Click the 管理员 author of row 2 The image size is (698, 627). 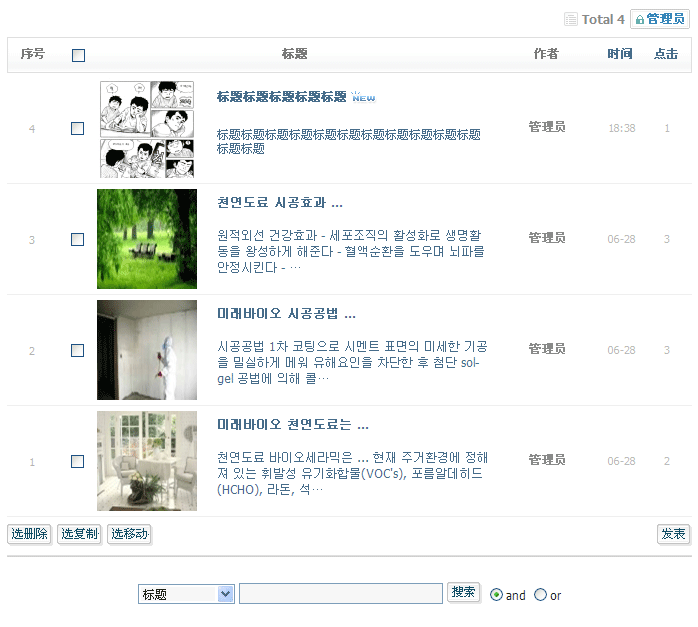point(547,348)
